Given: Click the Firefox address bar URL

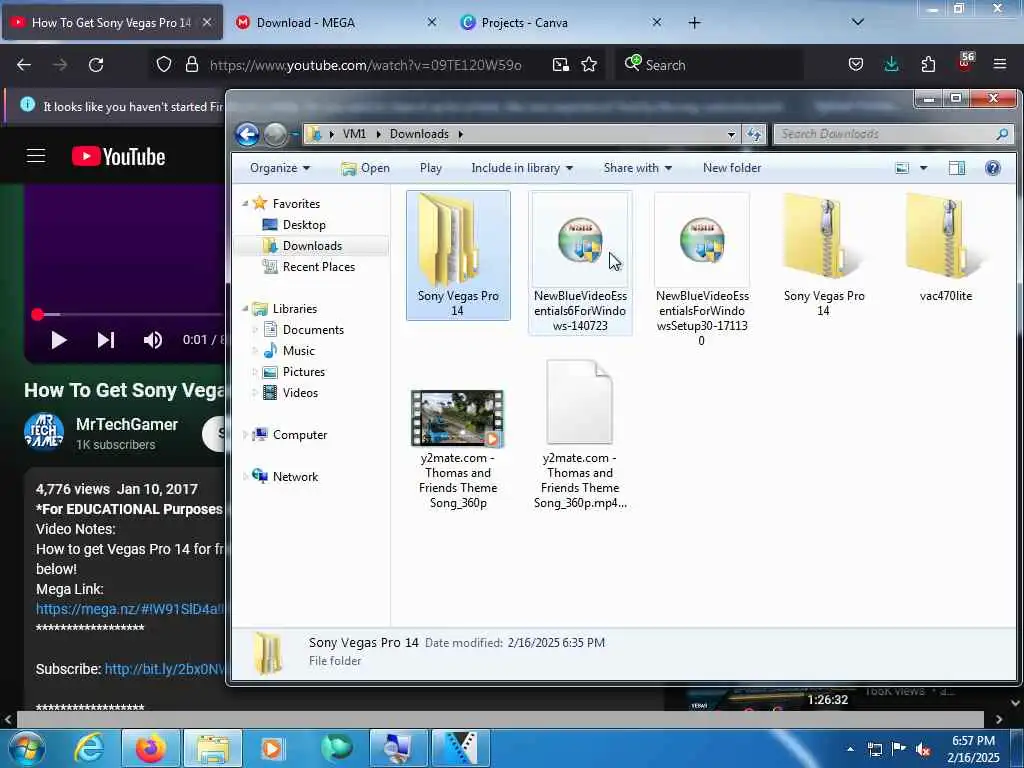Looking at the screenshot, I should (x=365, y=65).
